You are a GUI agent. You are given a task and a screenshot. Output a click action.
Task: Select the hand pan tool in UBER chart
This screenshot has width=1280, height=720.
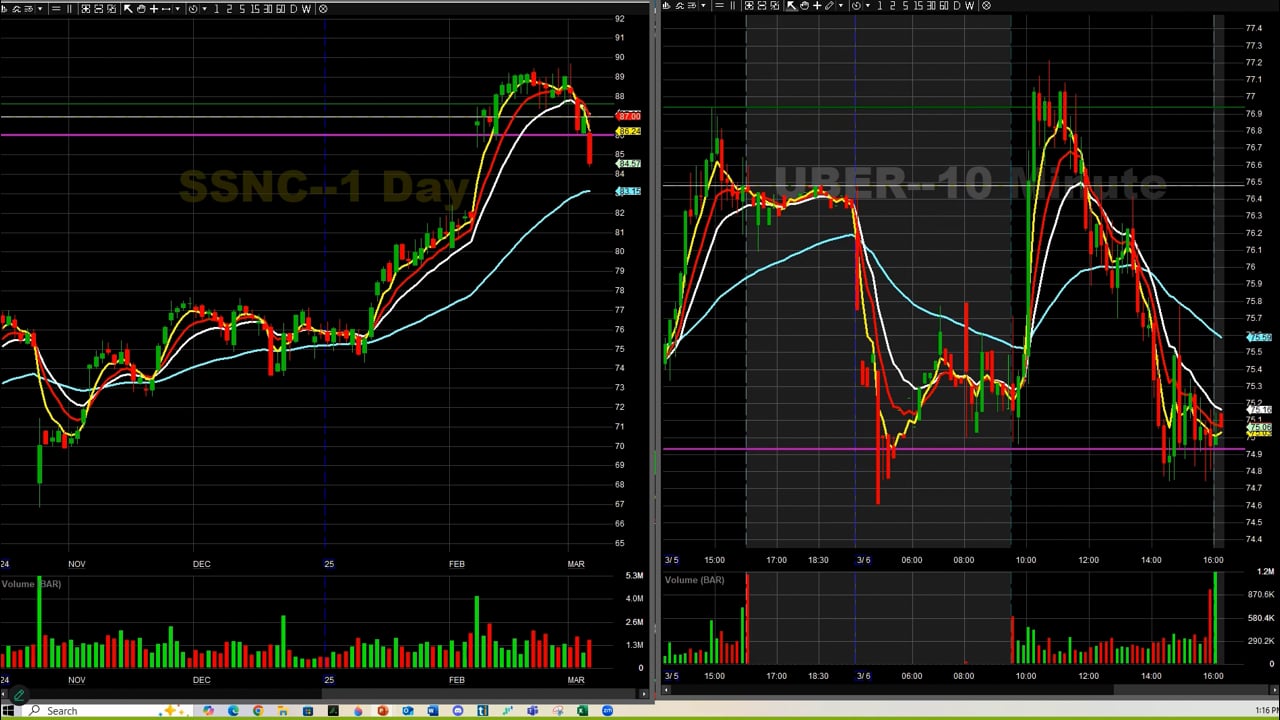pyautogui.click(x=805, y=6)
